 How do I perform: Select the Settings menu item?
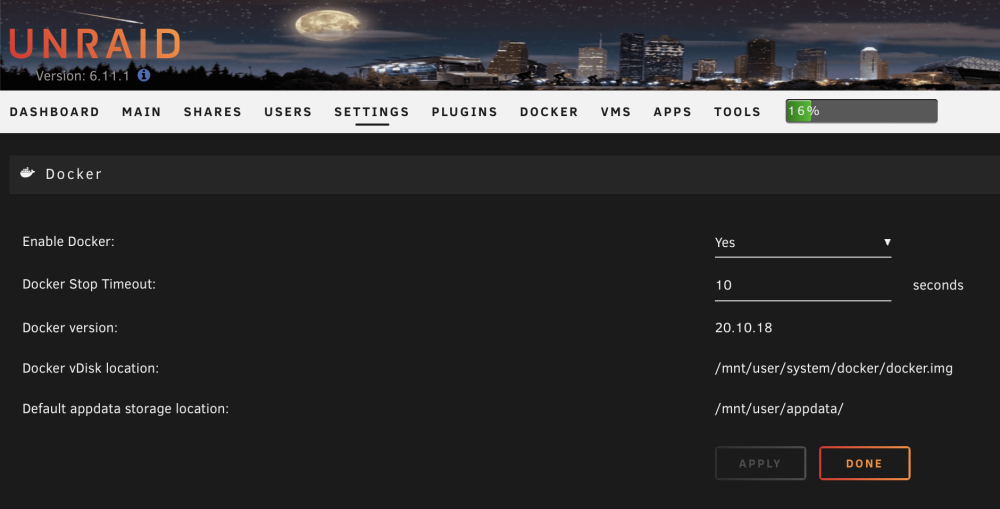[372, 112]
